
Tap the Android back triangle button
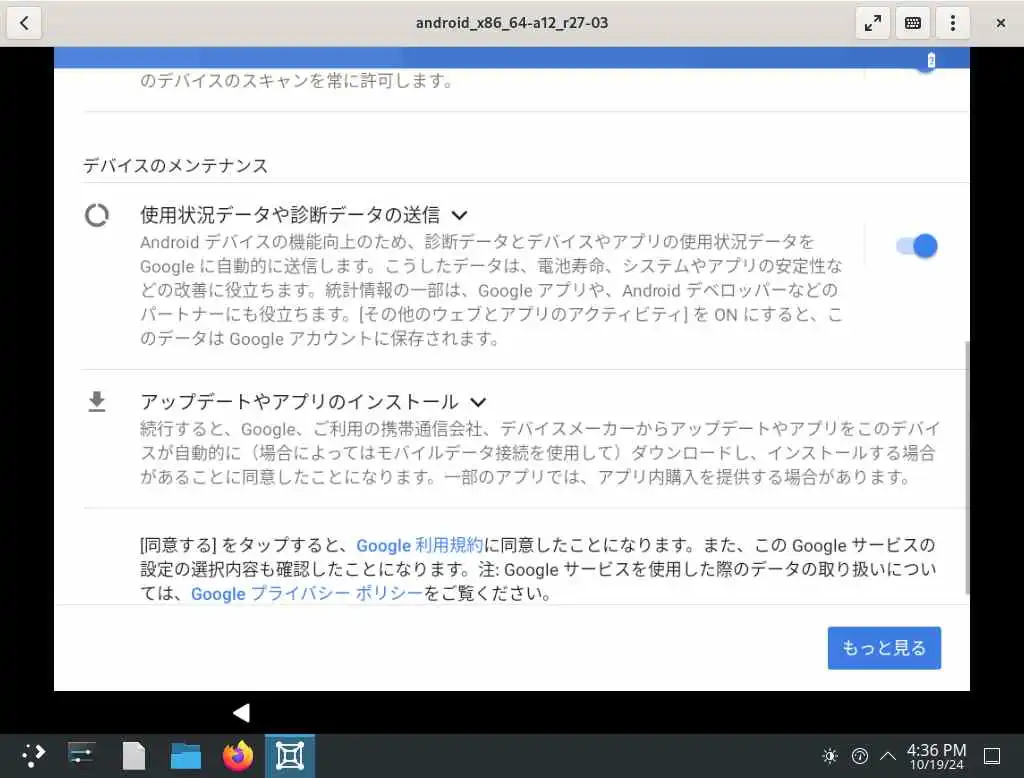point(242,713)
